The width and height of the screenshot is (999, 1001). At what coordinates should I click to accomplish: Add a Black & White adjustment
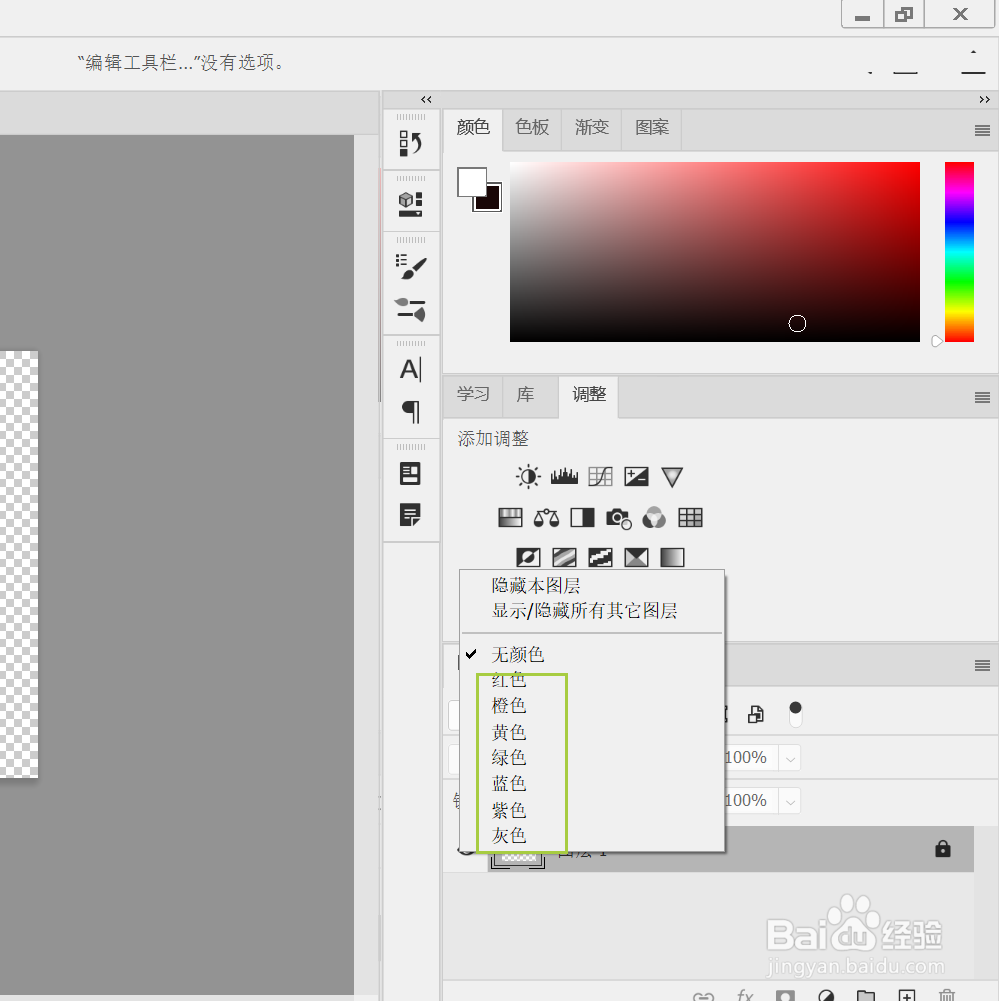click(x=582, y=518)
